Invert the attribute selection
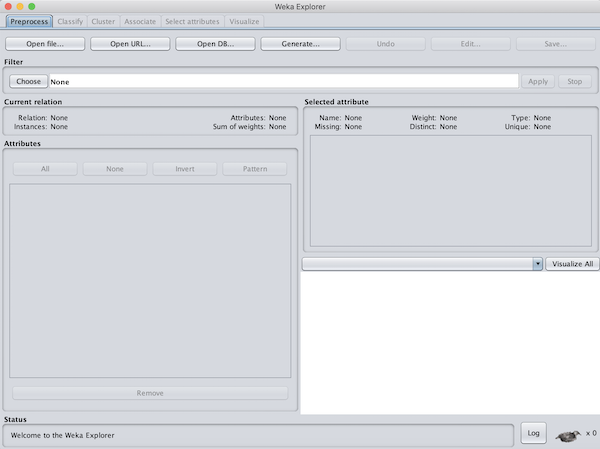The image size is (600, 449). click(x=185, y=169)
